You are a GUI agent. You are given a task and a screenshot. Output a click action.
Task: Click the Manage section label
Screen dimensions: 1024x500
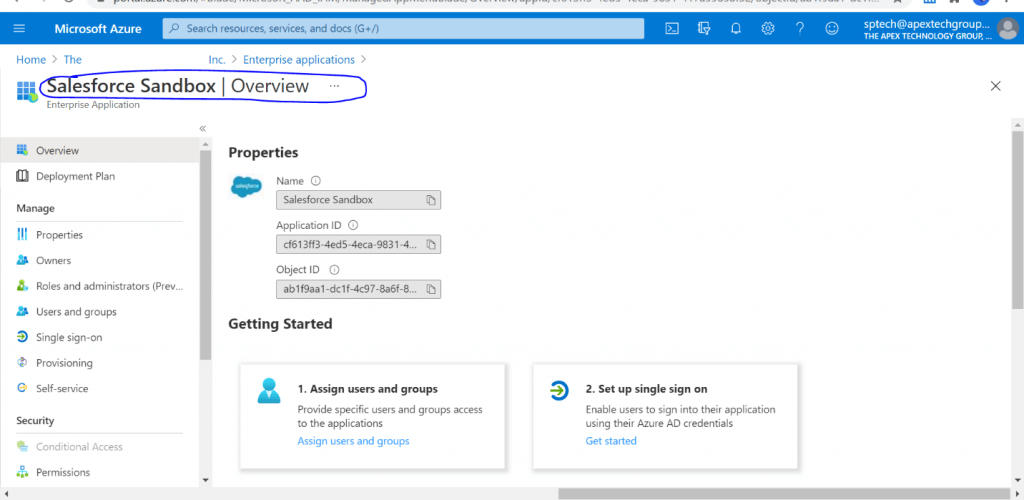pos(35,208)
